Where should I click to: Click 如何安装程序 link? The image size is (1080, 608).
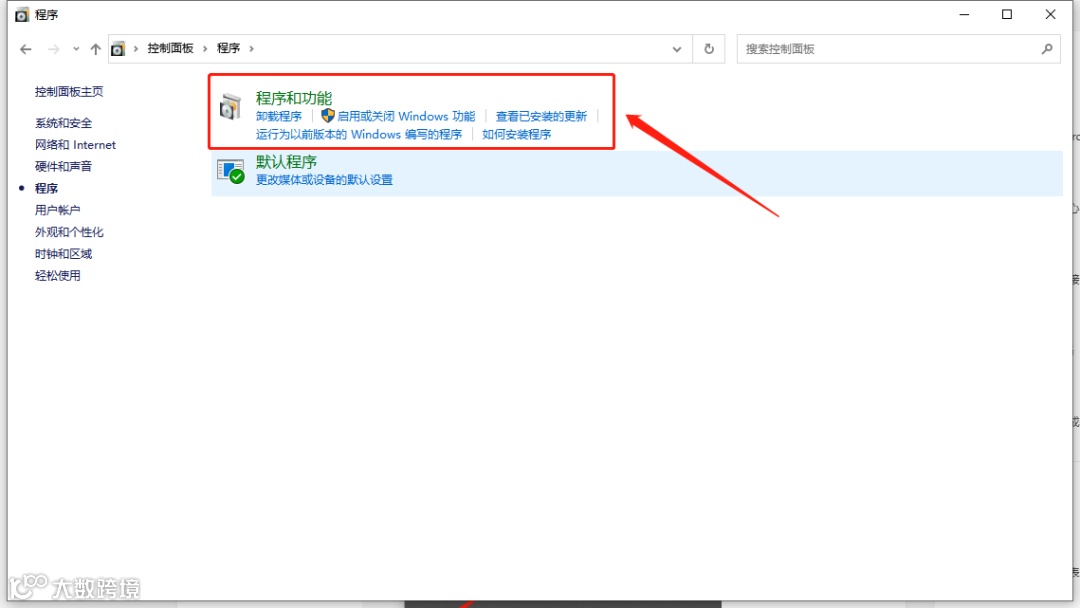(x=517, y=134)
